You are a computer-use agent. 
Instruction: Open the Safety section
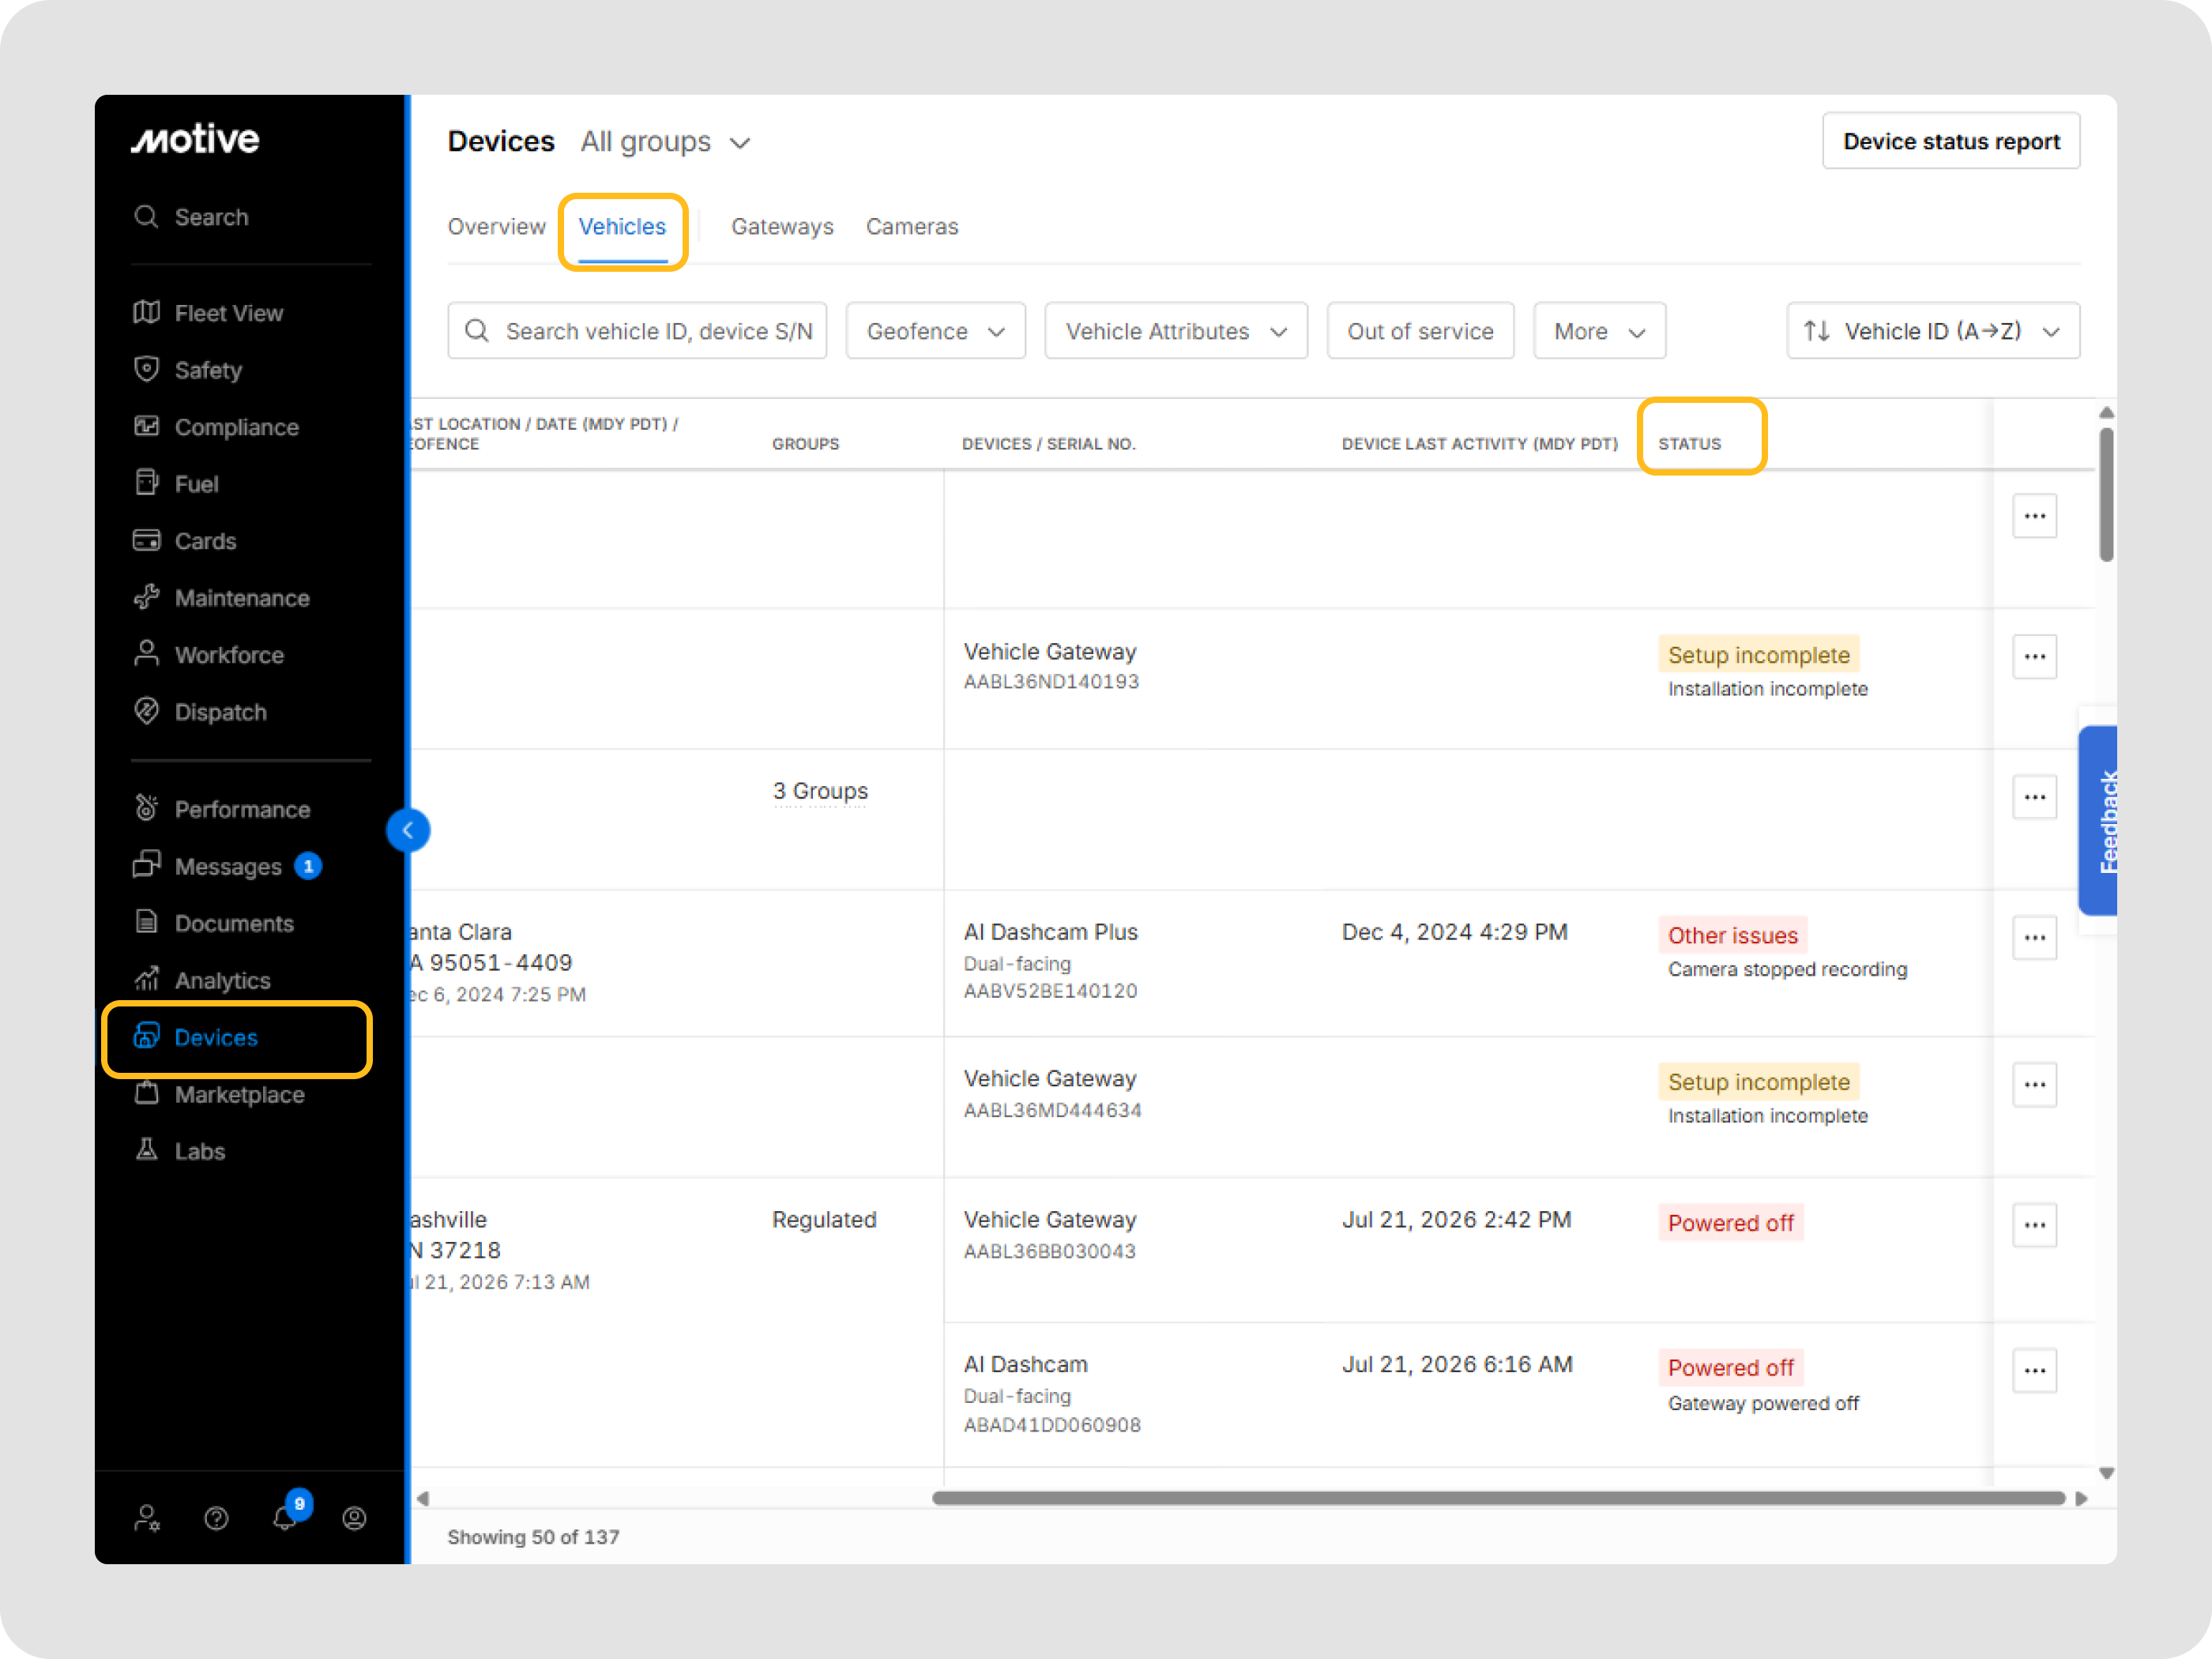(x=188, y=370)
